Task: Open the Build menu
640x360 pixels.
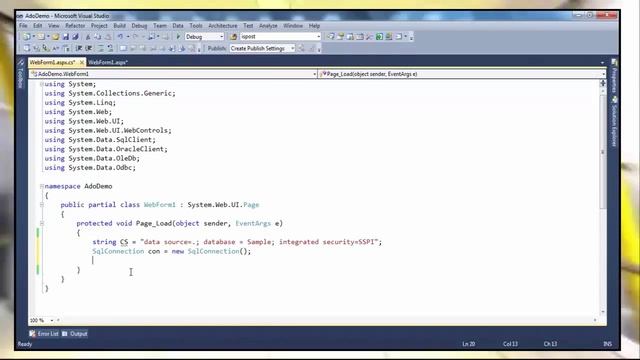Action: click(x=120, y=26)
